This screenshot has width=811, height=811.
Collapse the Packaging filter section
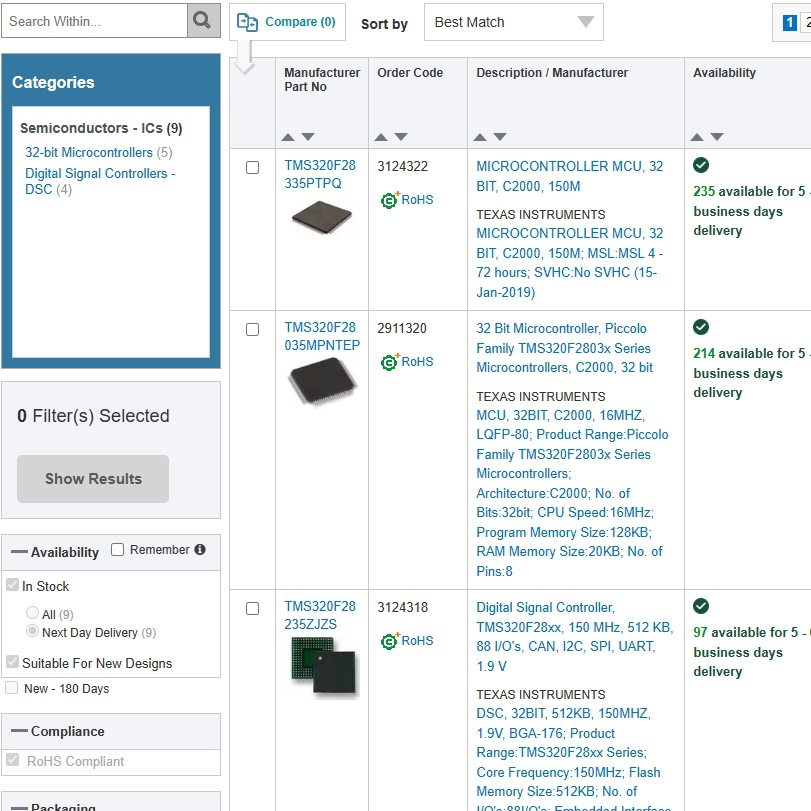pyautogui.click(x=19, y=807)
